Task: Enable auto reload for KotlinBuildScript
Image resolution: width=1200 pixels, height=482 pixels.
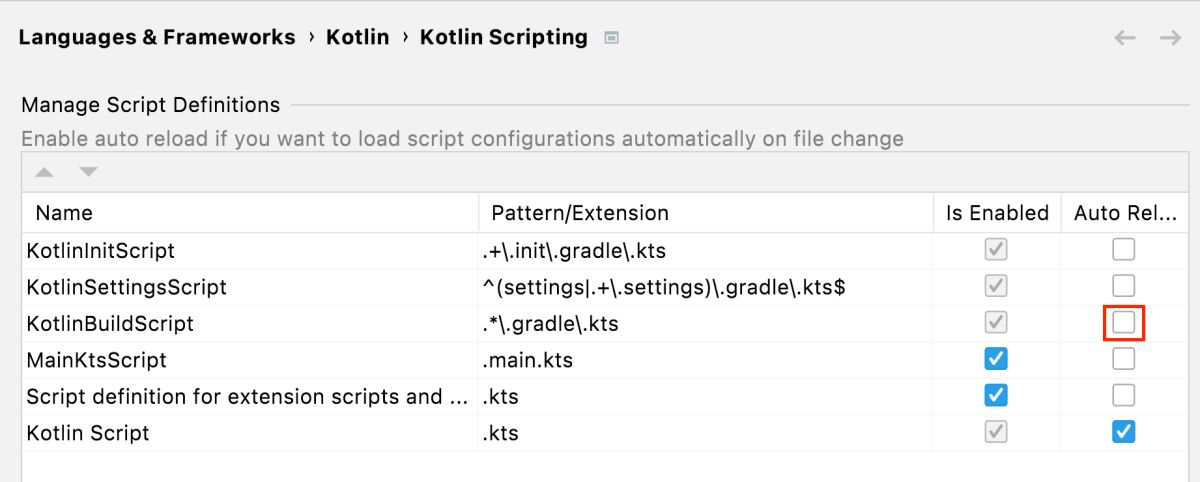Action: 1124,323
